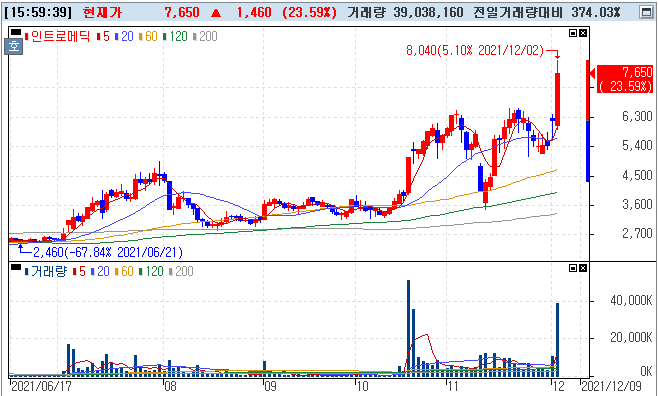Select the blue 20-day MA legend in the price chart

point(125,36)
